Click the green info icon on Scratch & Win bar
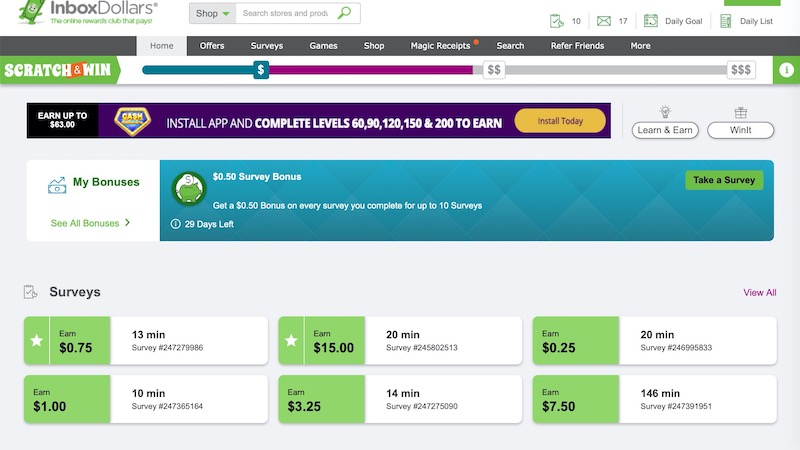800x450 pixels. coord(786,70)
